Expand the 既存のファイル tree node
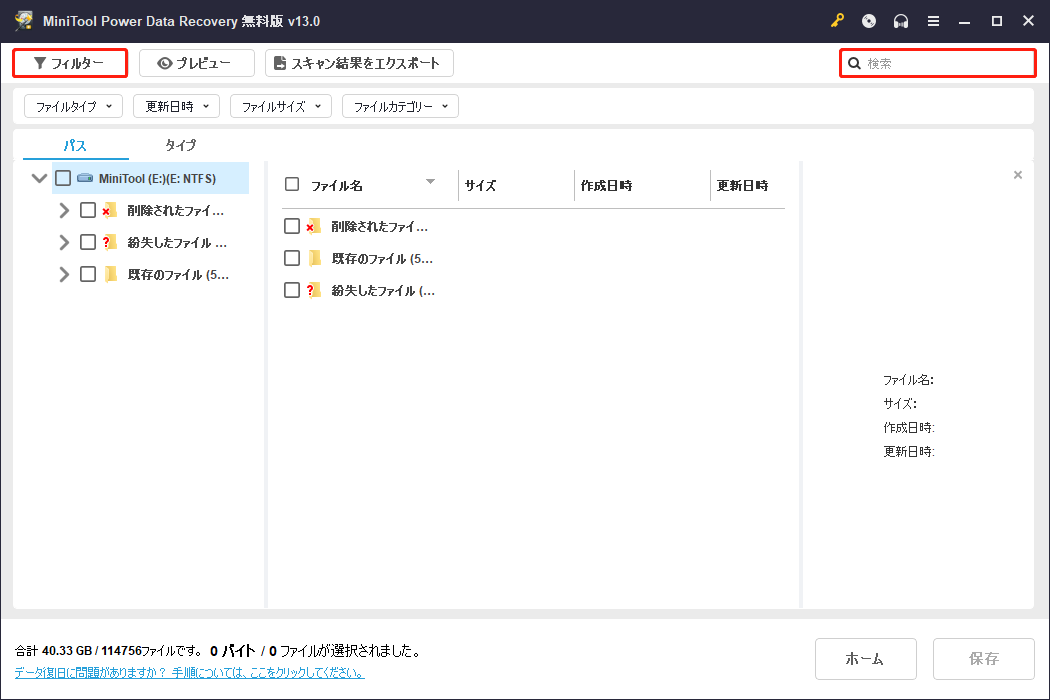1050x700 pixels. coord(64,274)
